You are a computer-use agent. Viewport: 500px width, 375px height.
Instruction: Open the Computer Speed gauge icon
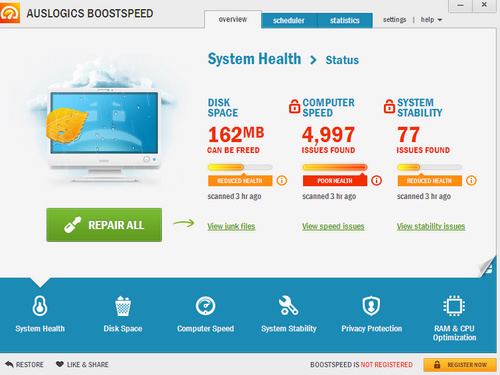coord(205,306)
